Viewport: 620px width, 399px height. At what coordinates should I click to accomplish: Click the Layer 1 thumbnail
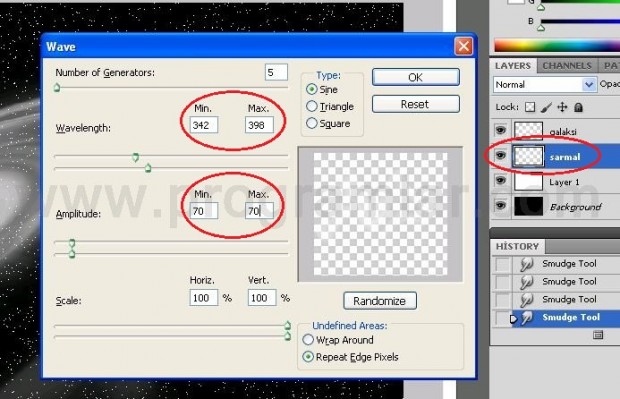point(528,182)
